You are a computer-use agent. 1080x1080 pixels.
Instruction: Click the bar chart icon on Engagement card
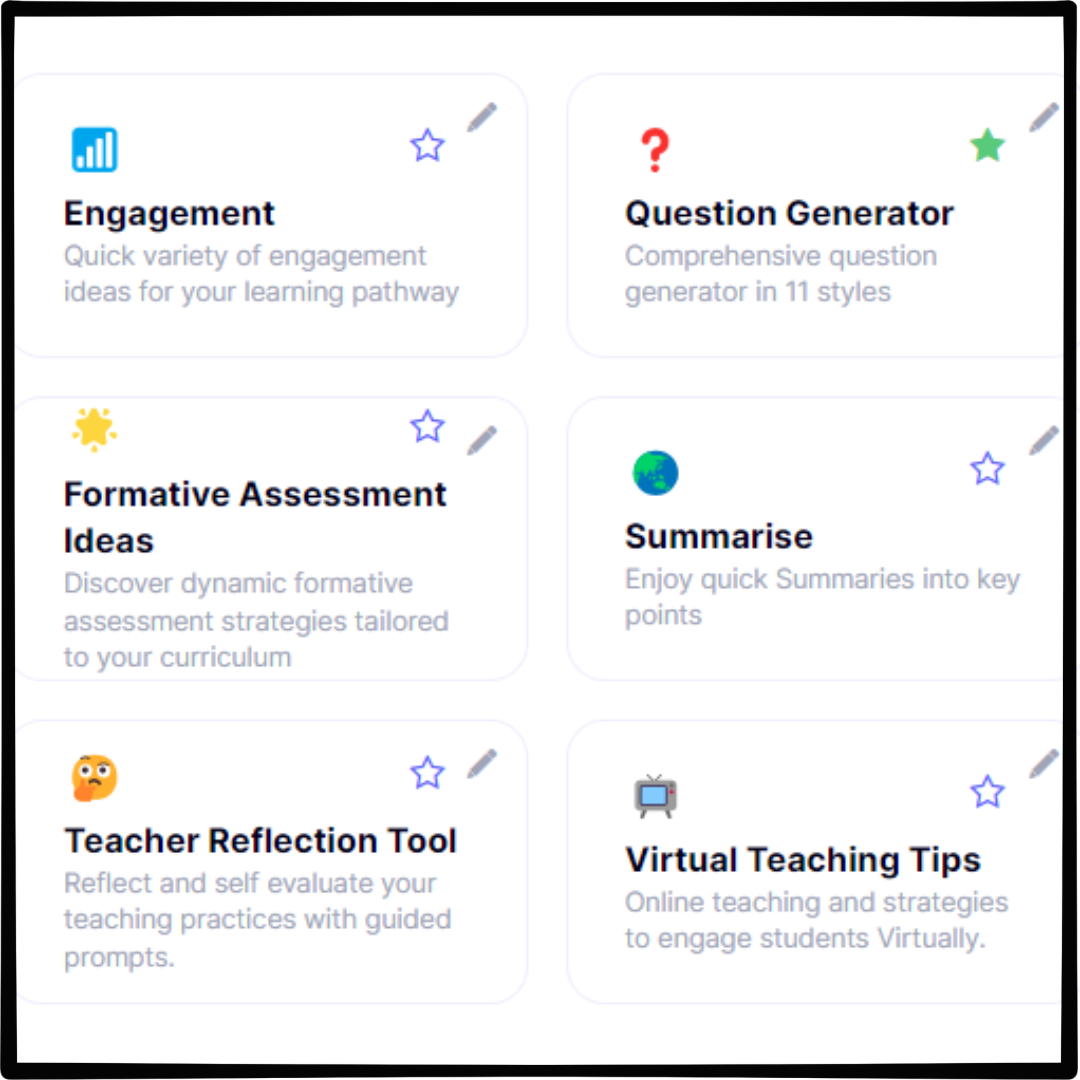[x=95, y=149]
